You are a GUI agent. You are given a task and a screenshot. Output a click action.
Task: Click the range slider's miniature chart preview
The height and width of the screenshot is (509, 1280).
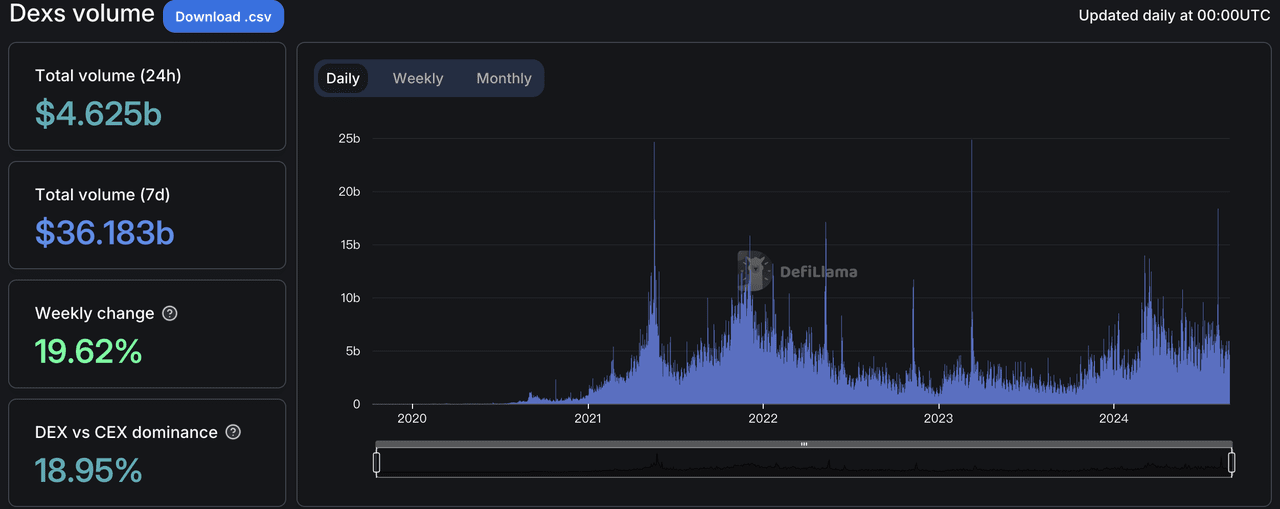click(x=803, y=463)
